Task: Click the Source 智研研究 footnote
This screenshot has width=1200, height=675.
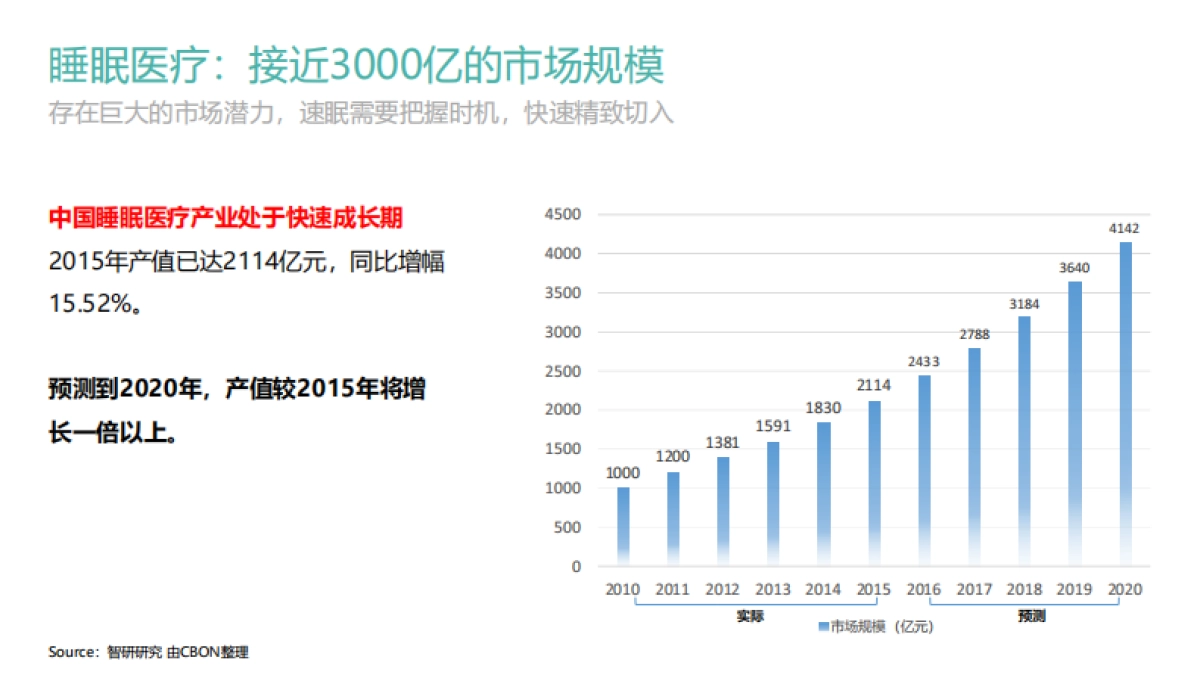Action: (148, 652)
